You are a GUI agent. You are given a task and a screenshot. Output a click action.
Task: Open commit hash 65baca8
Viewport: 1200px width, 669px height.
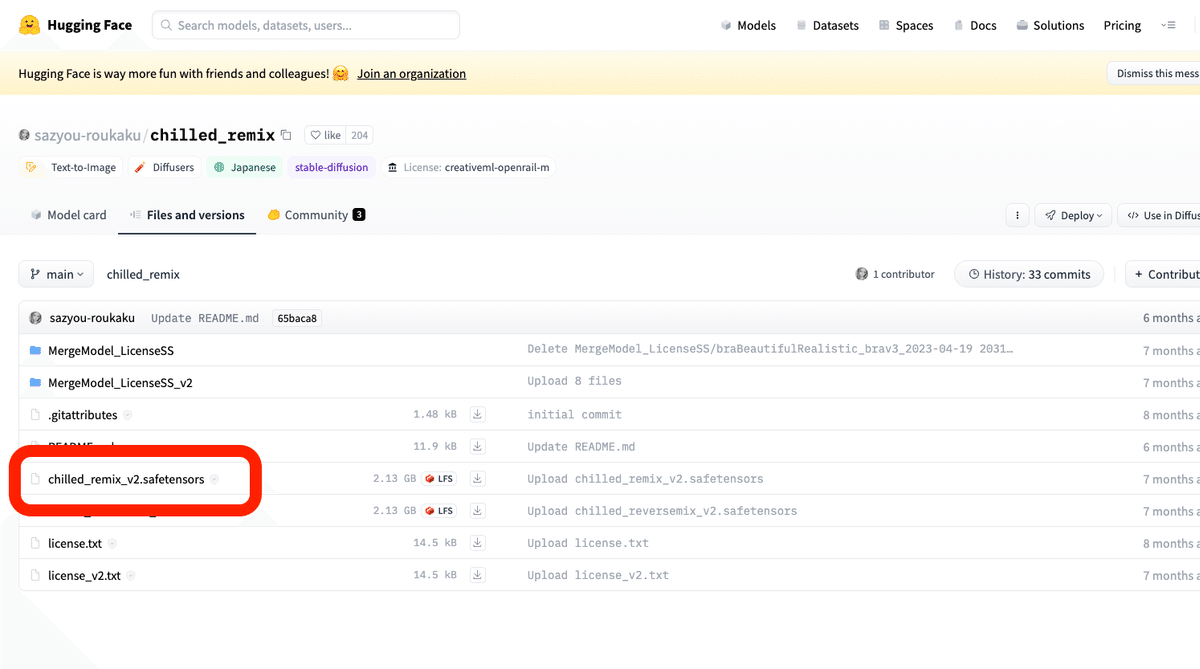pos(297,318)
